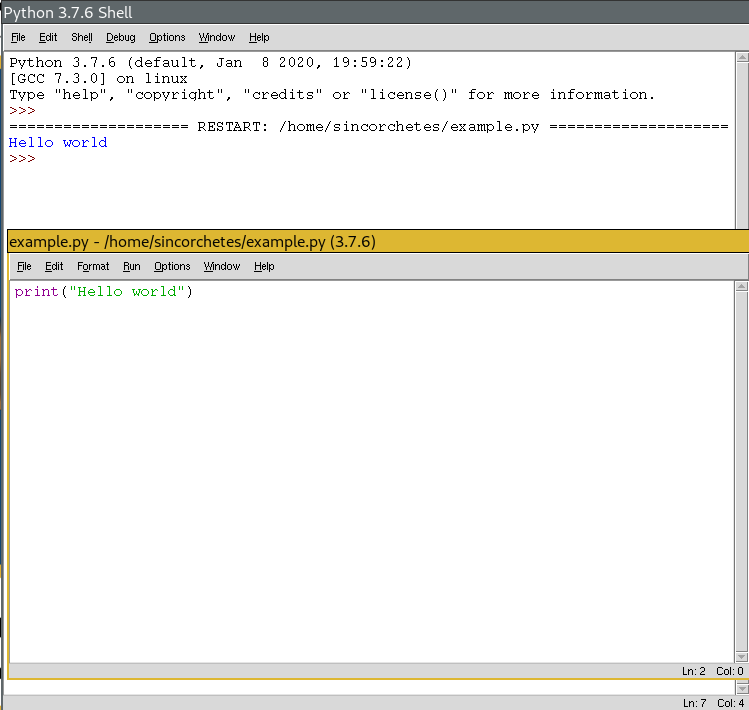Focus the Python 3.7.6 Shell title bar
This screenshot has height=710, width=749.
click(400, 13)
